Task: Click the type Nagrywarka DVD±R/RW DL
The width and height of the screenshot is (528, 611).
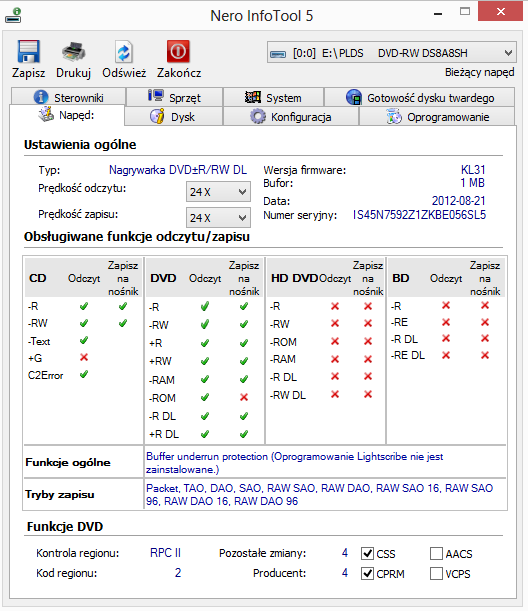Action: [178, 170]
